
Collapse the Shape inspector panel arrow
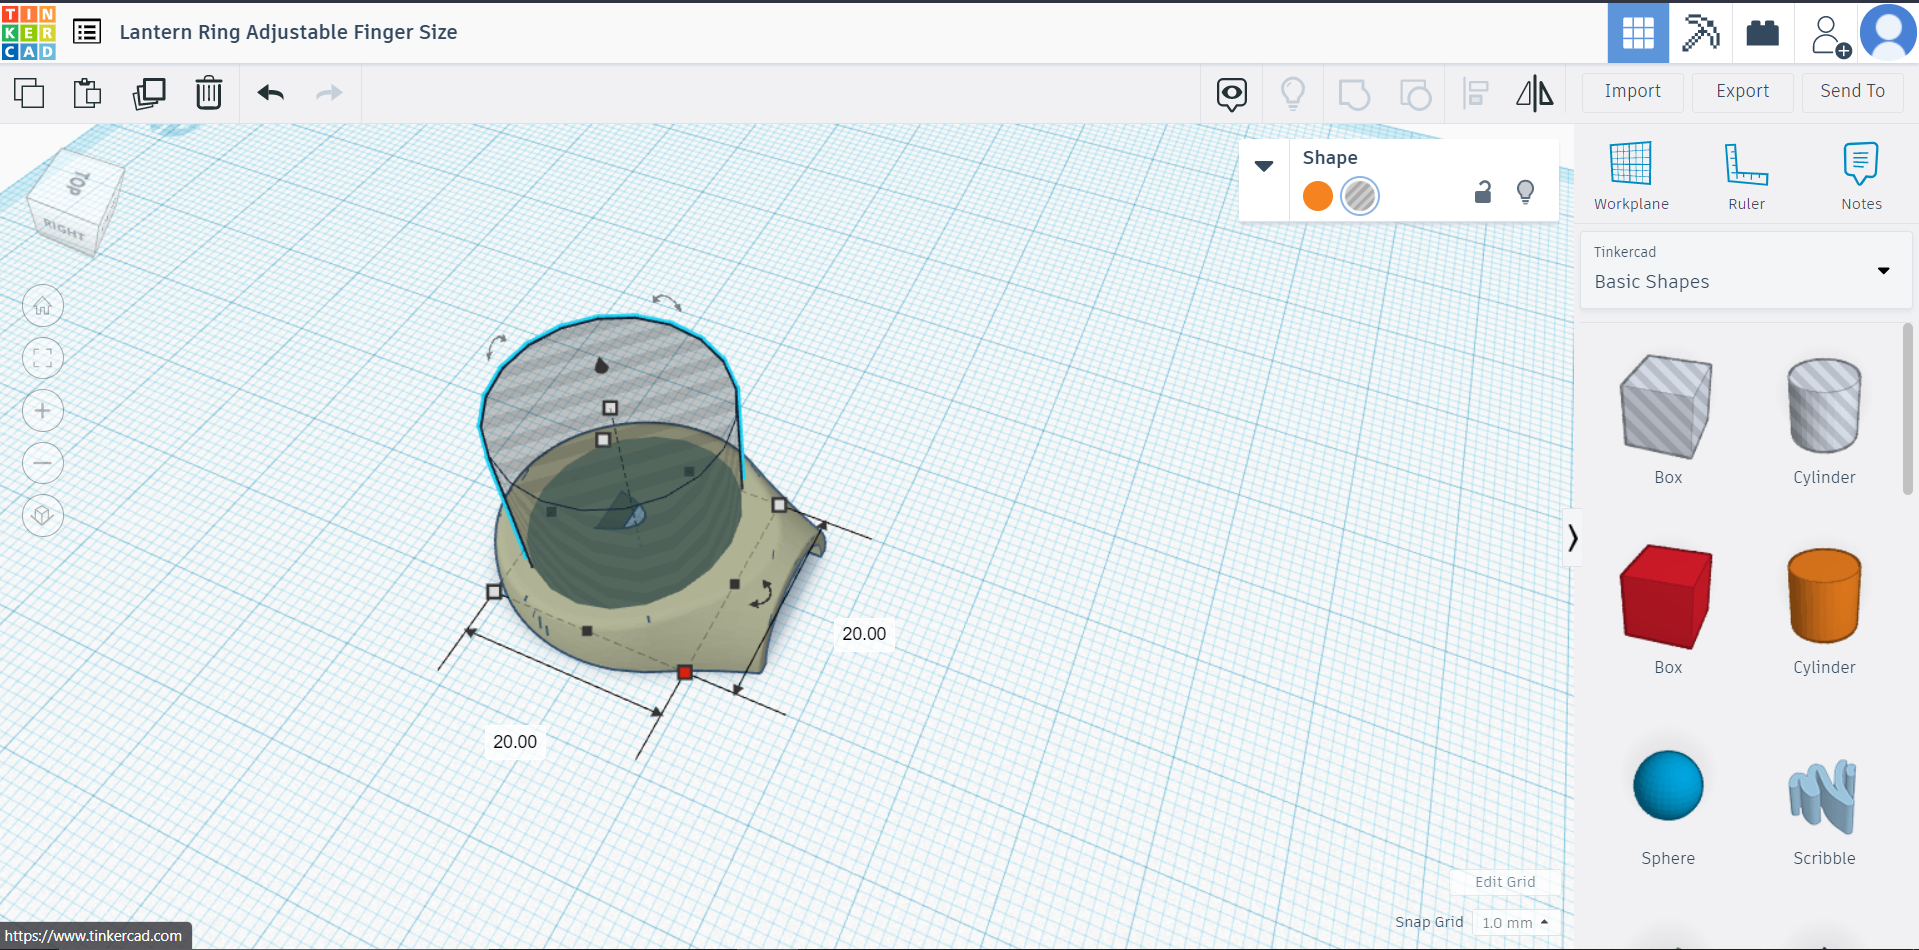[x=1264, y=166]
